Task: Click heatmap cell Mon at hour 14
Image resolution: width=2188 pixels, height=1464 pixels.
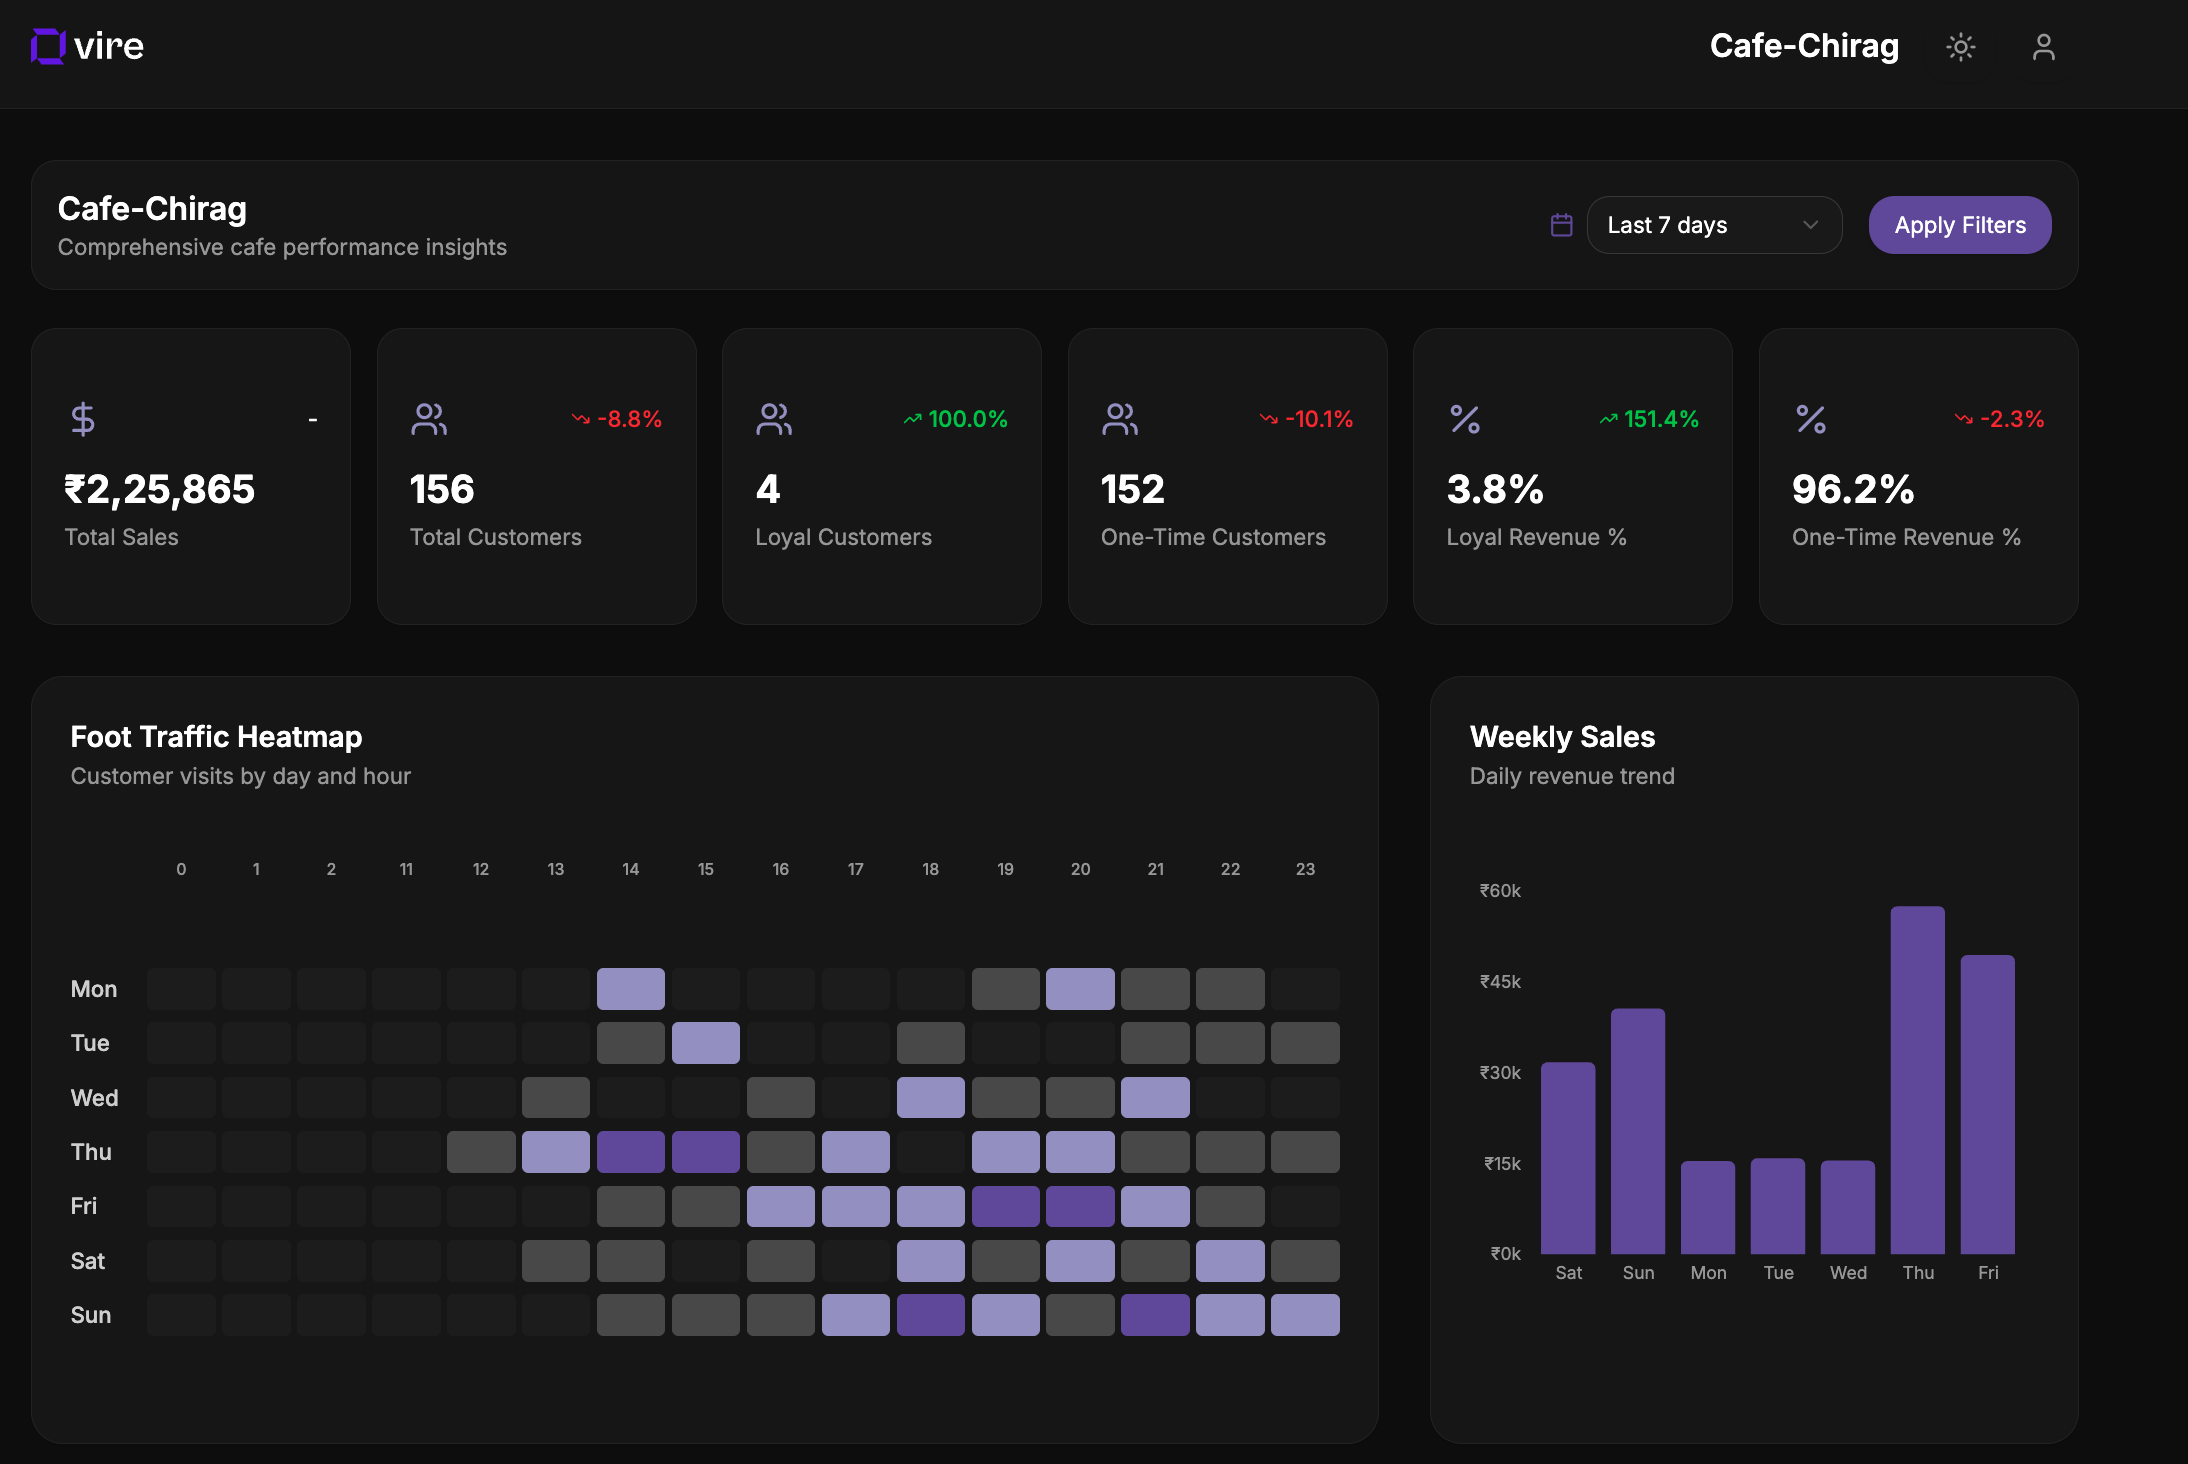Action: (x=631, y=989)
